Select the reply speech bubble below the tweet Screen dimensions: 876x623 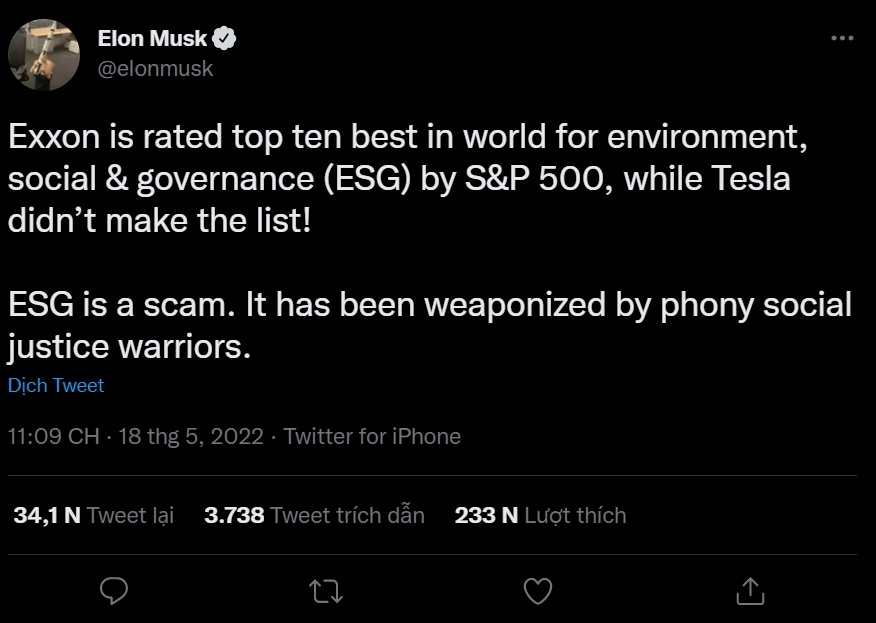113,592
